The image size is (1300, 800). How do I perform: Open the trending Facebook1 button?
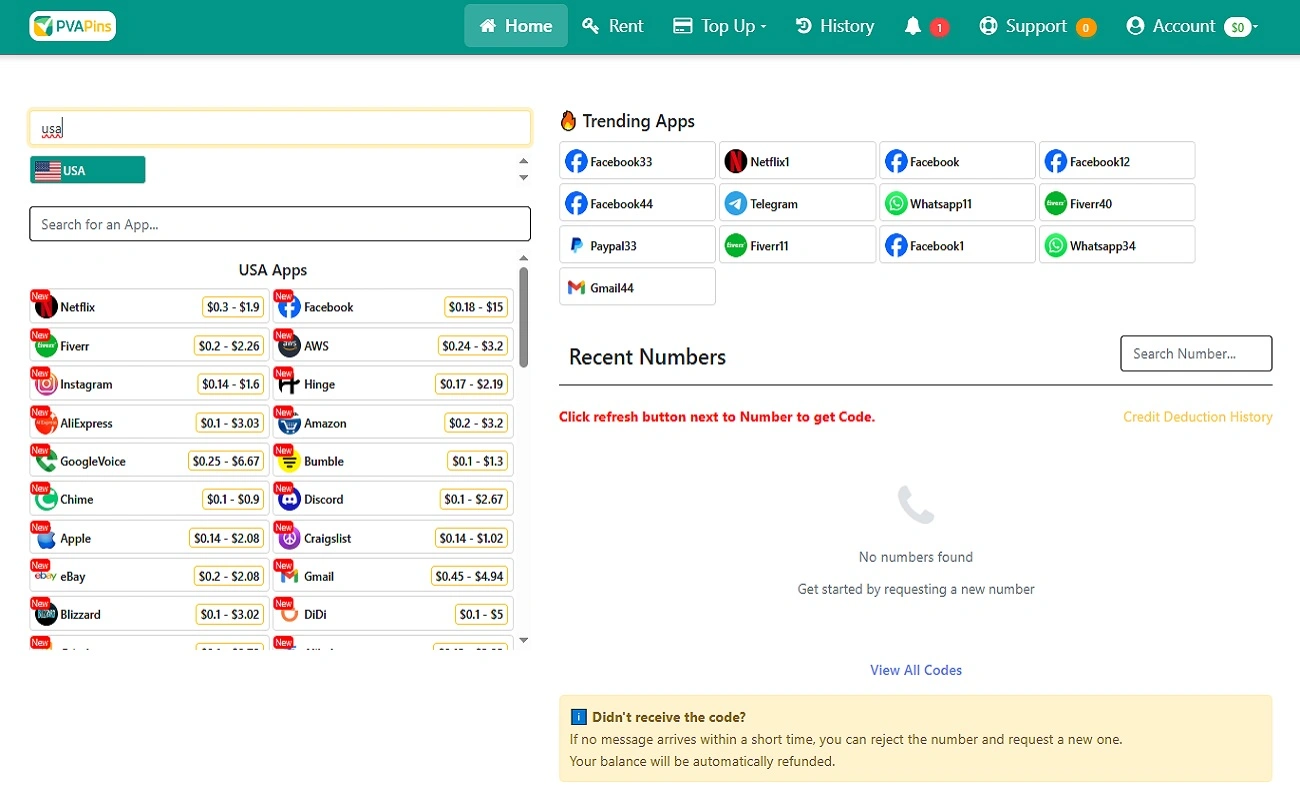(x=957, y=246)
